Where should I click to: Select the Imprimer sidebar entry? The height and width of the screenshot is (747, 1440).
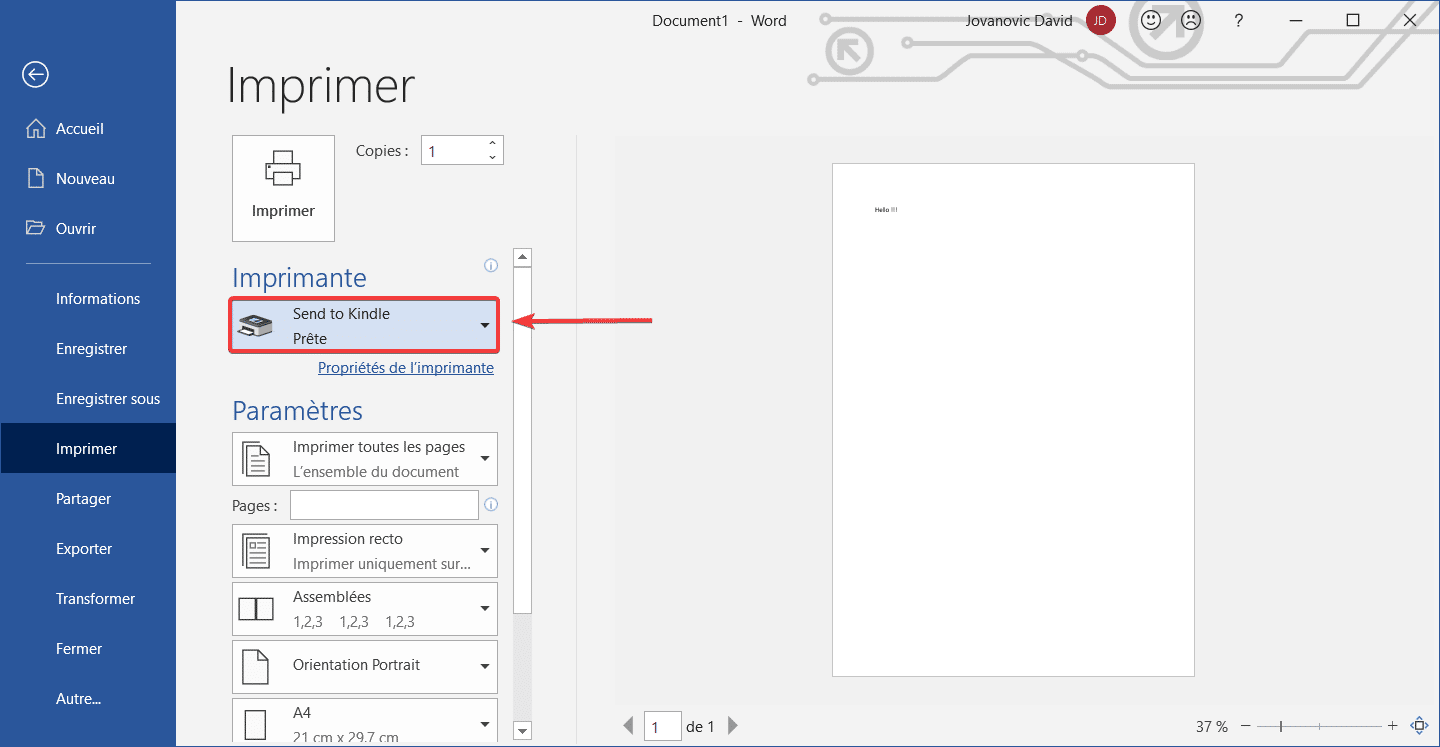tap(88, 449)
